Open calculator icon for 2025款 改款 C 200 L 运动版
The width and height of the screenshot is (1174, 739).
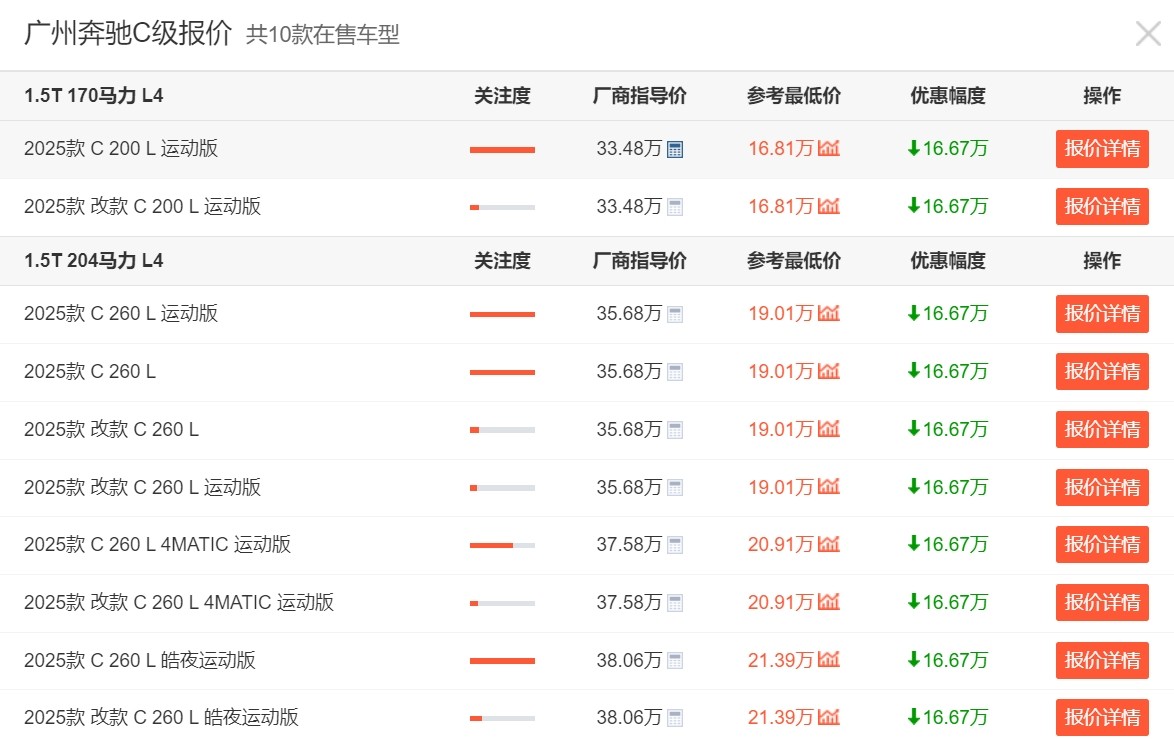tap(675, 207)
